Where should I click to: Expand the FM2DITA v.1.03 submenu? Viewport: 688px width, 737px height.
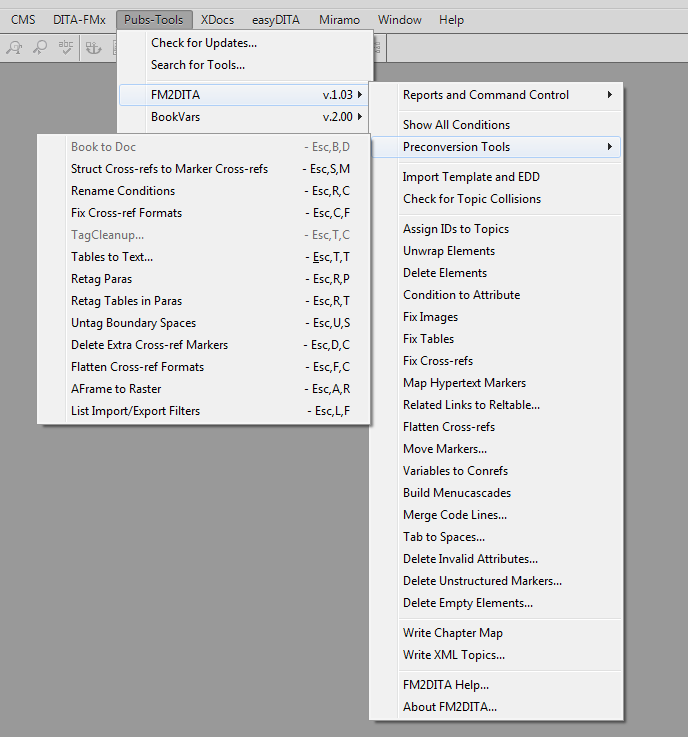(x=243, y=95)
